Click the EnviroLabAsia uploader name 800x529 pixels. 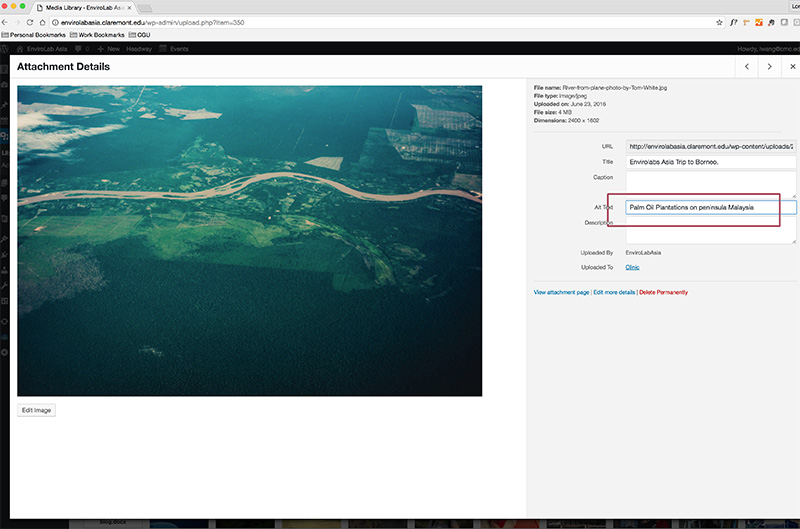point(643,253)
